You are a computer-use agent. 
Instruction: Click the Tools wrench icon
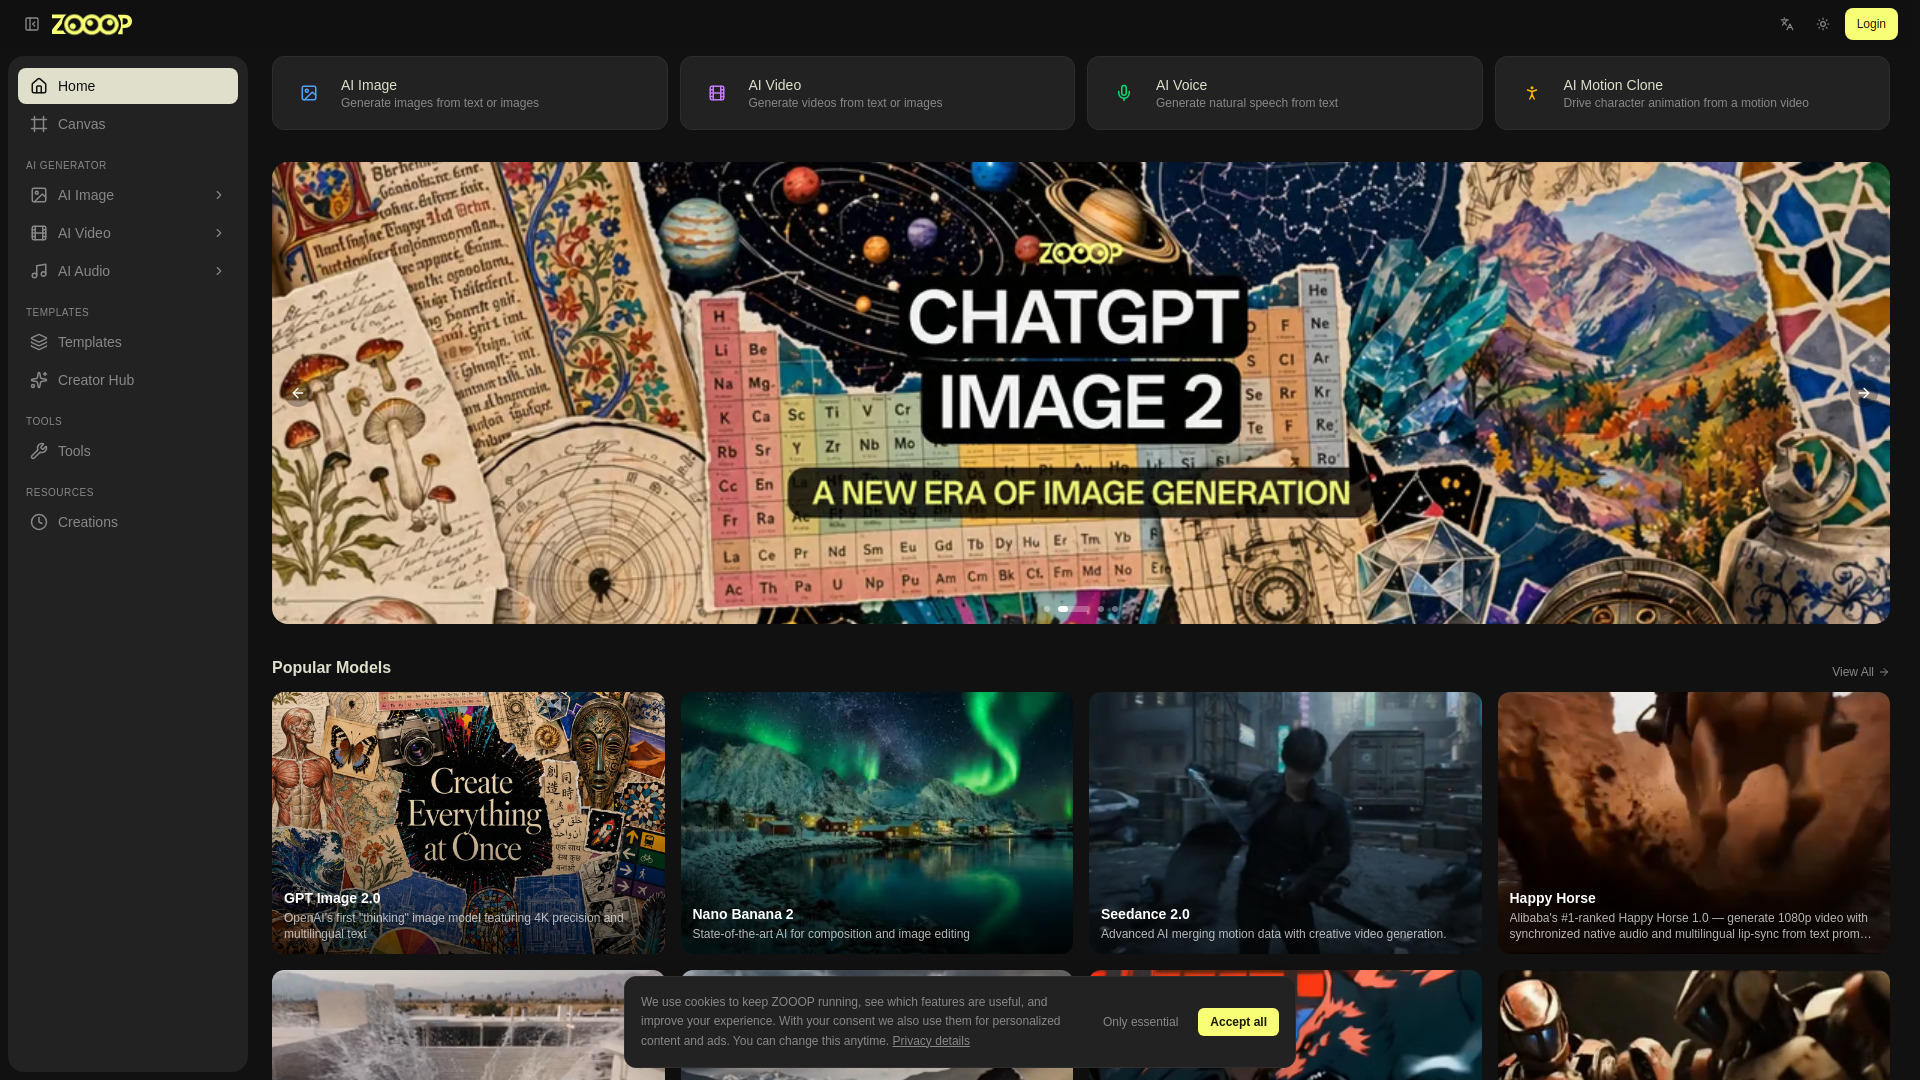[x=39, y=451]
